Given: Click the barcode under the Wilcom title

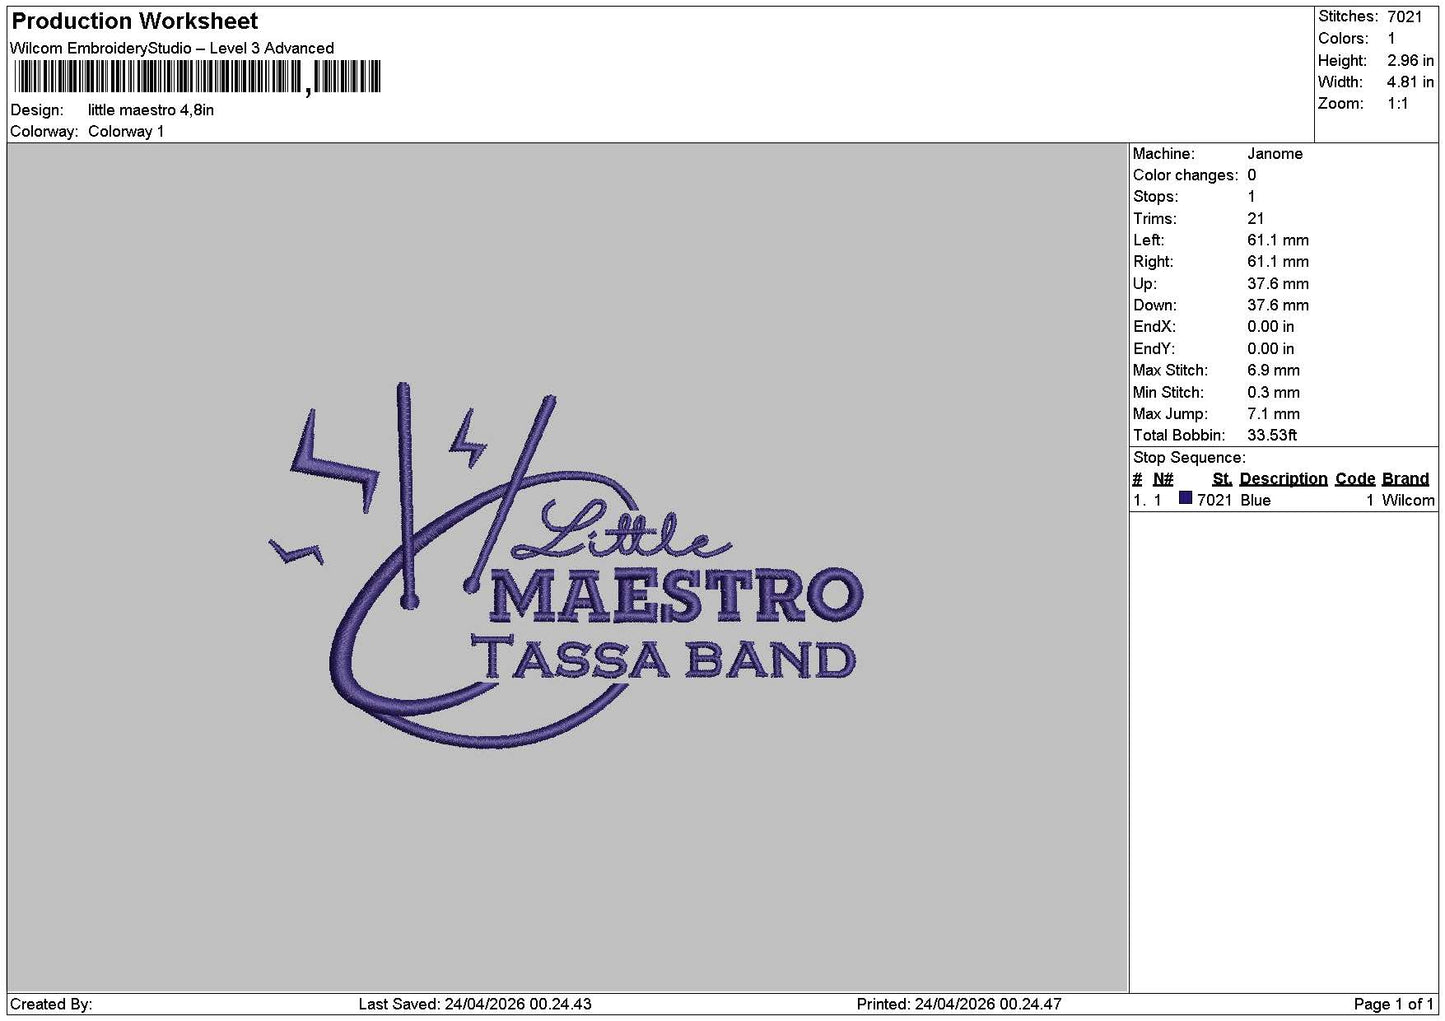Looking at the screenshot, I should click(198, 77).
